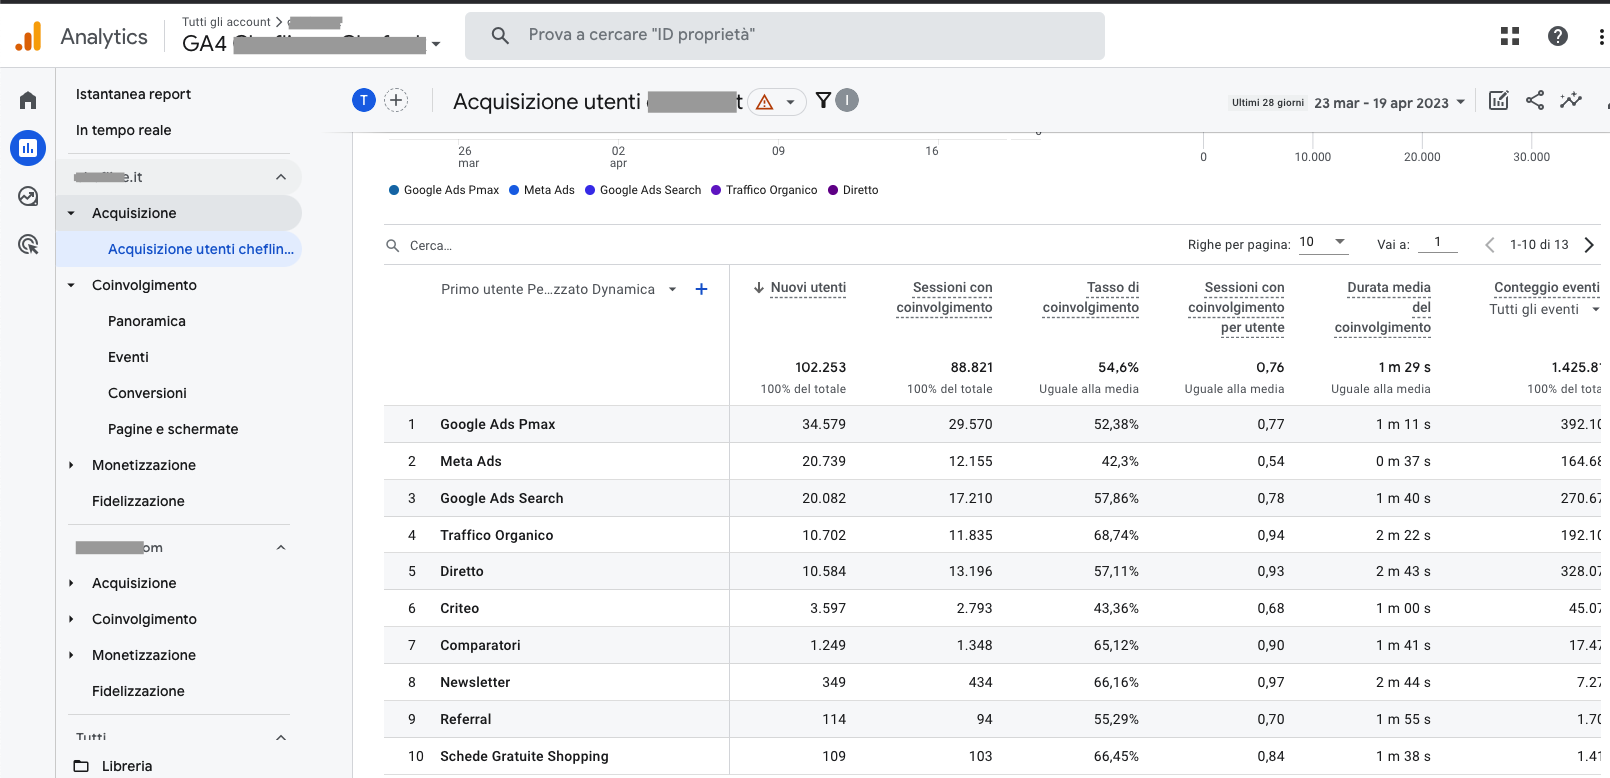Image resolution: width=1610 pixels, height=778 pixels.
Task: Collapse the .it collection section
Action: 281,177
